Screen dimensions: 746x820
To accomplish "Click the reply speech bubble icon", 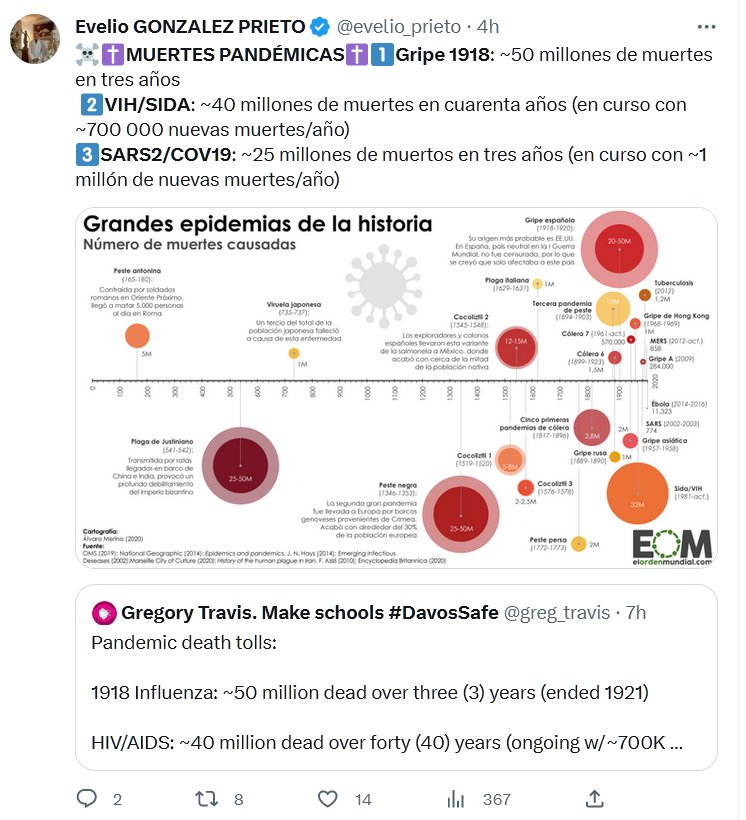I will click(x=87, y=798).
